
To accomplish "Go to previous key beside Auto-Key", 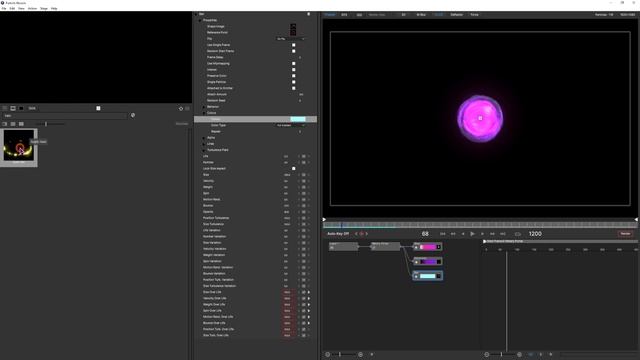I will 356,234.
